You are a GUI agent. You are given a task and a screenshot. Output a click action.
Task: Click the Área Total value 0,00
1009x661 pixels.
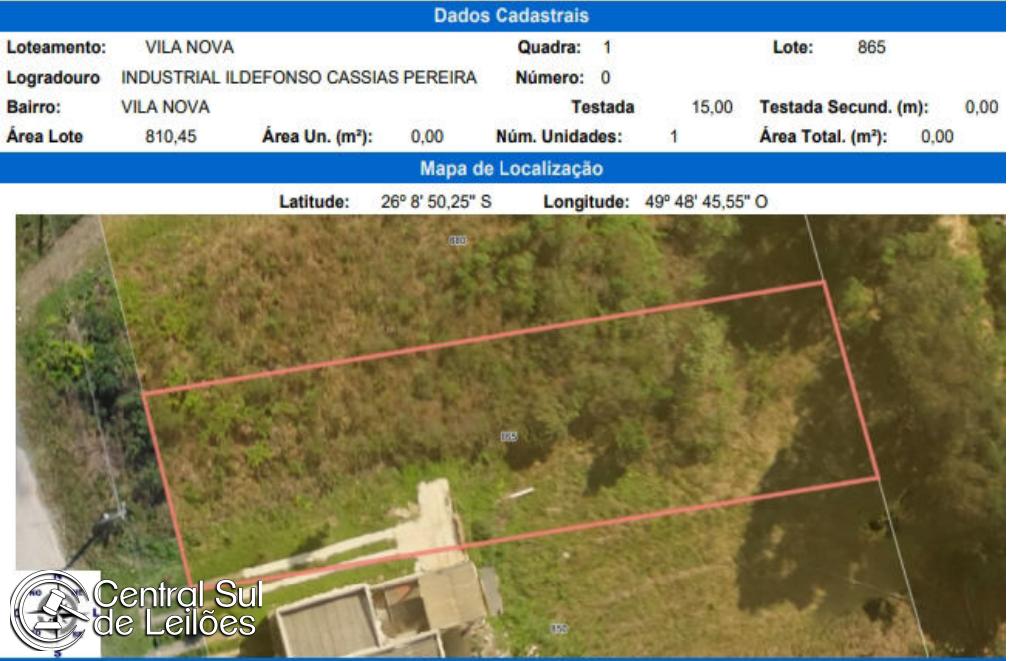(x=936, y=137)
